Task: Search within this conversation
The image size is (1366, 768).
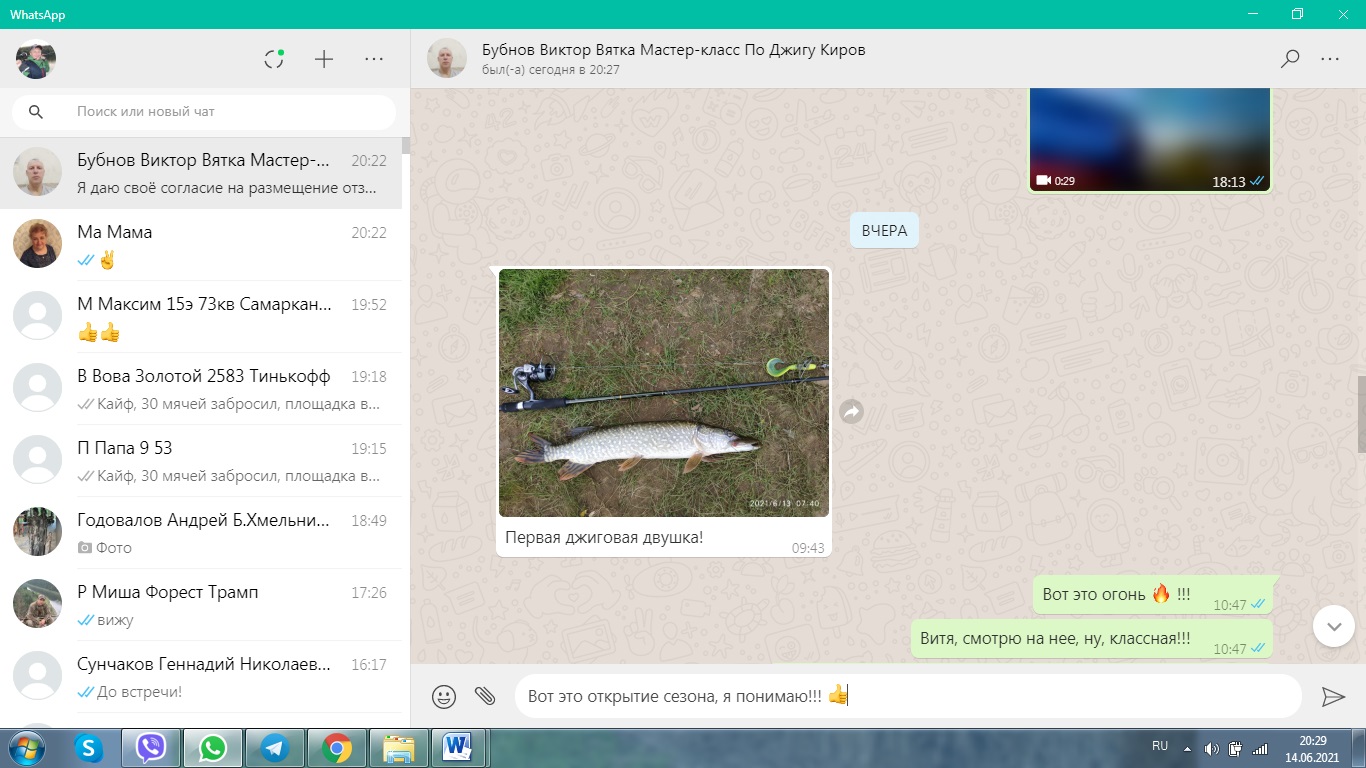Action: coord(1290,59)
